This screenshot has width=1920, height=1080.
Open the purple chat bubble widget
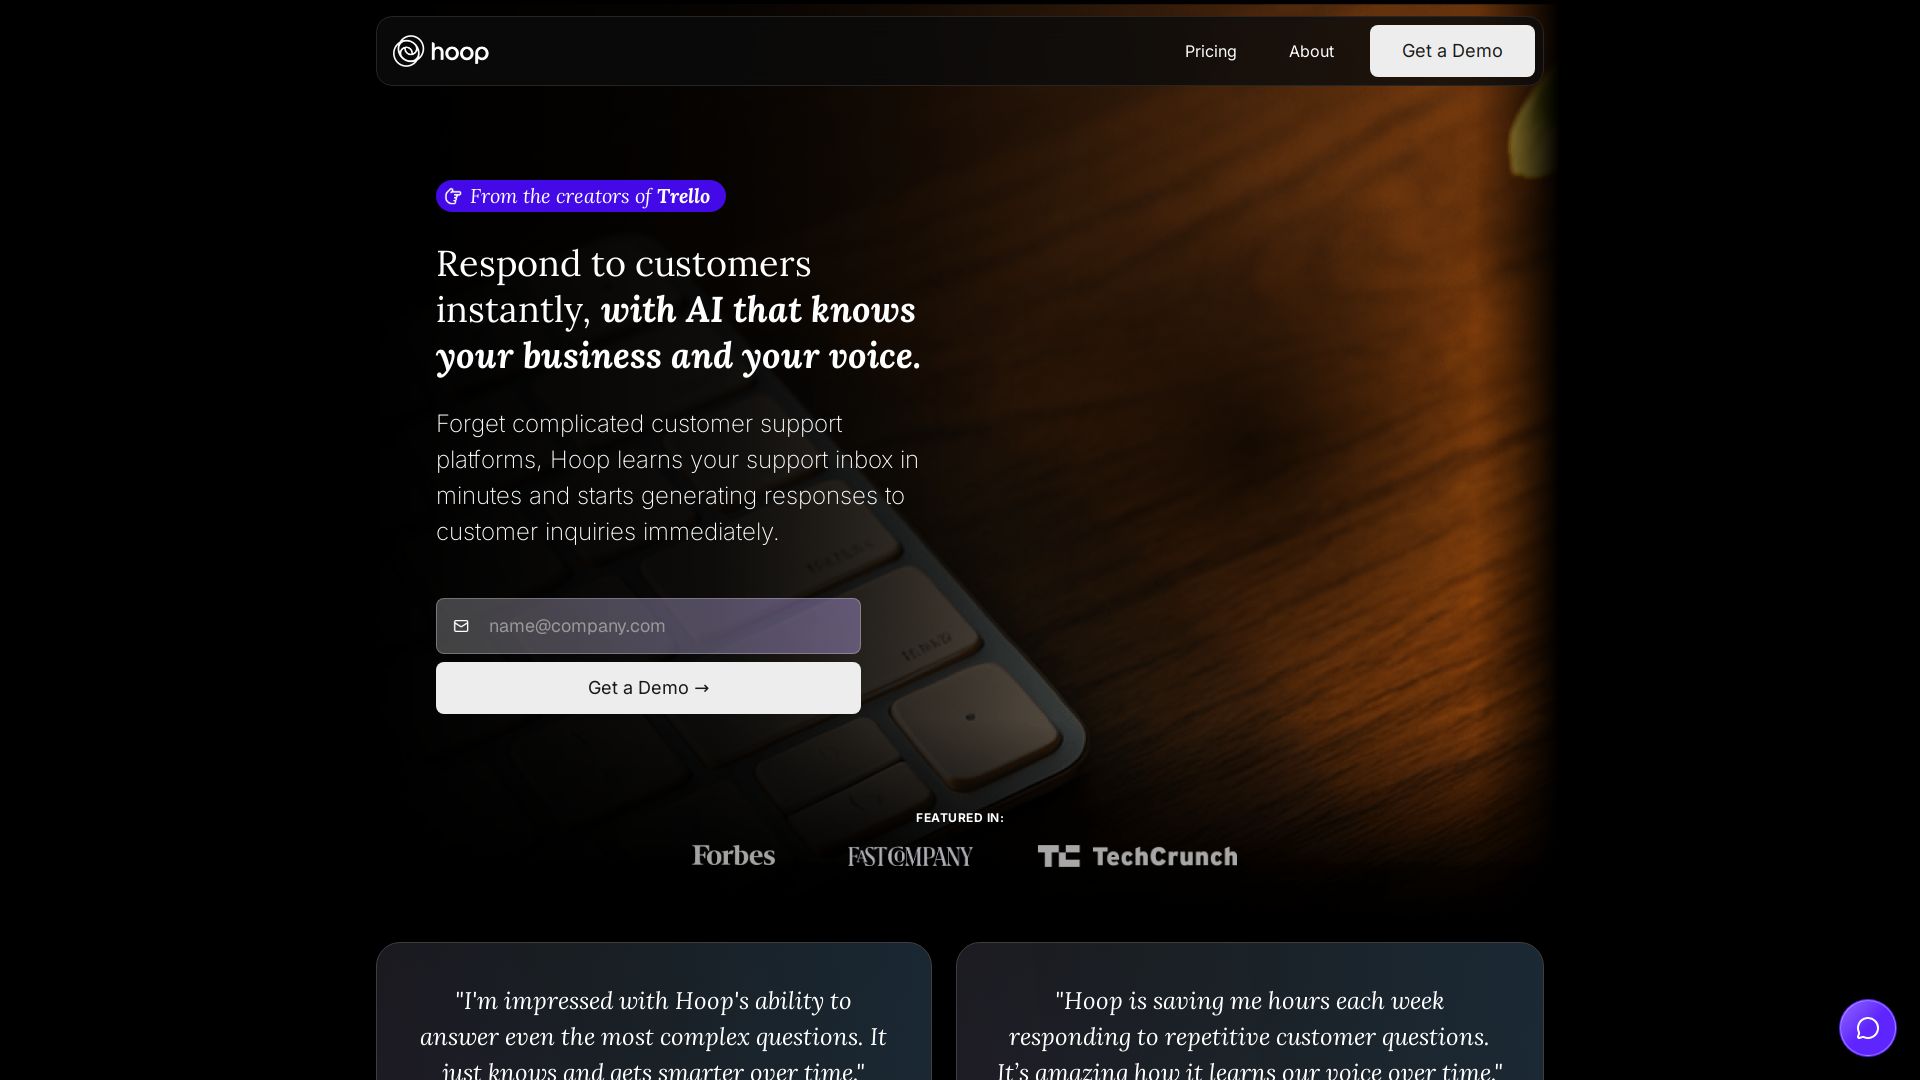pyautogui.click(x=1868, y=1028)
